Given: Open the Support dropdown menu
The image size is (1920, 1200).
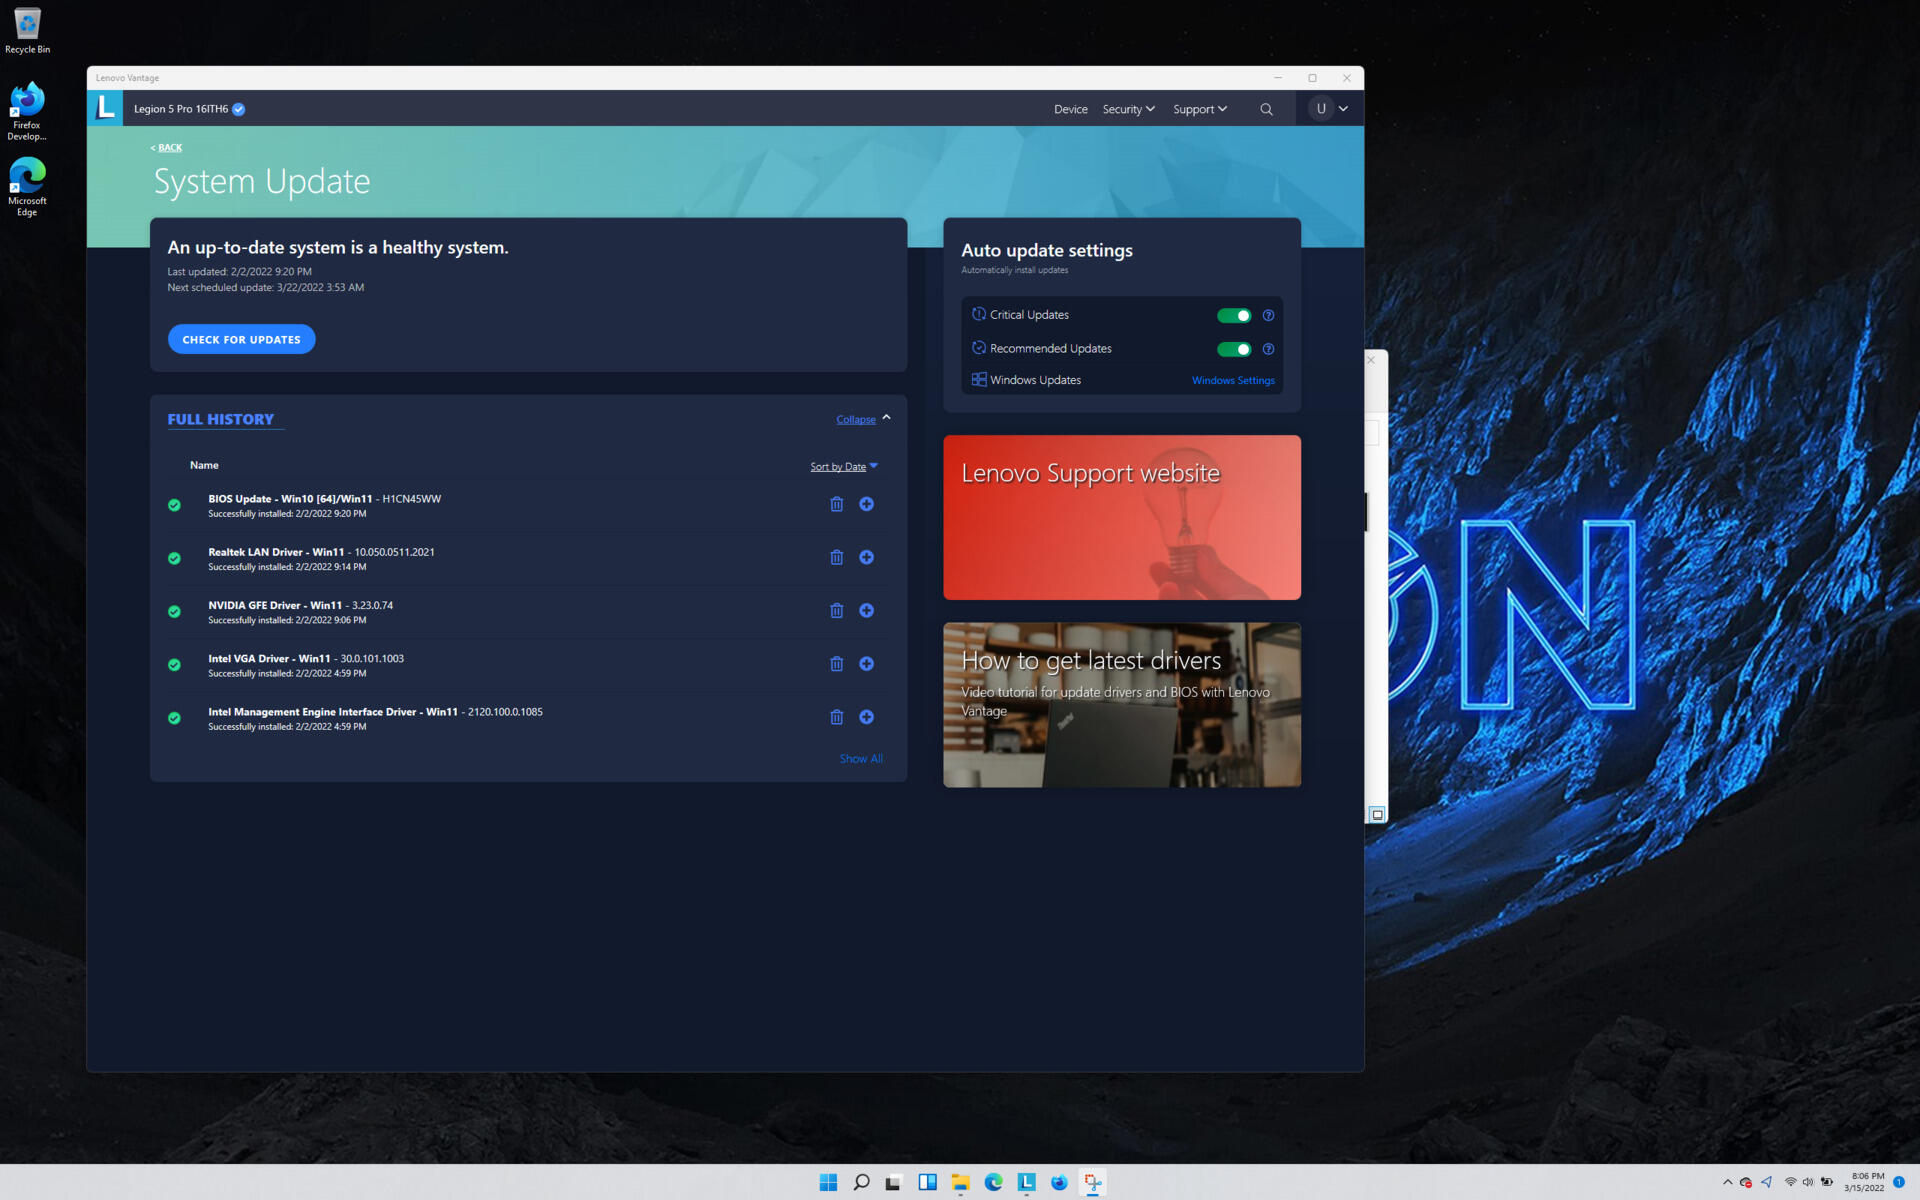Looking at the screenshot, I should (1199, 109).
